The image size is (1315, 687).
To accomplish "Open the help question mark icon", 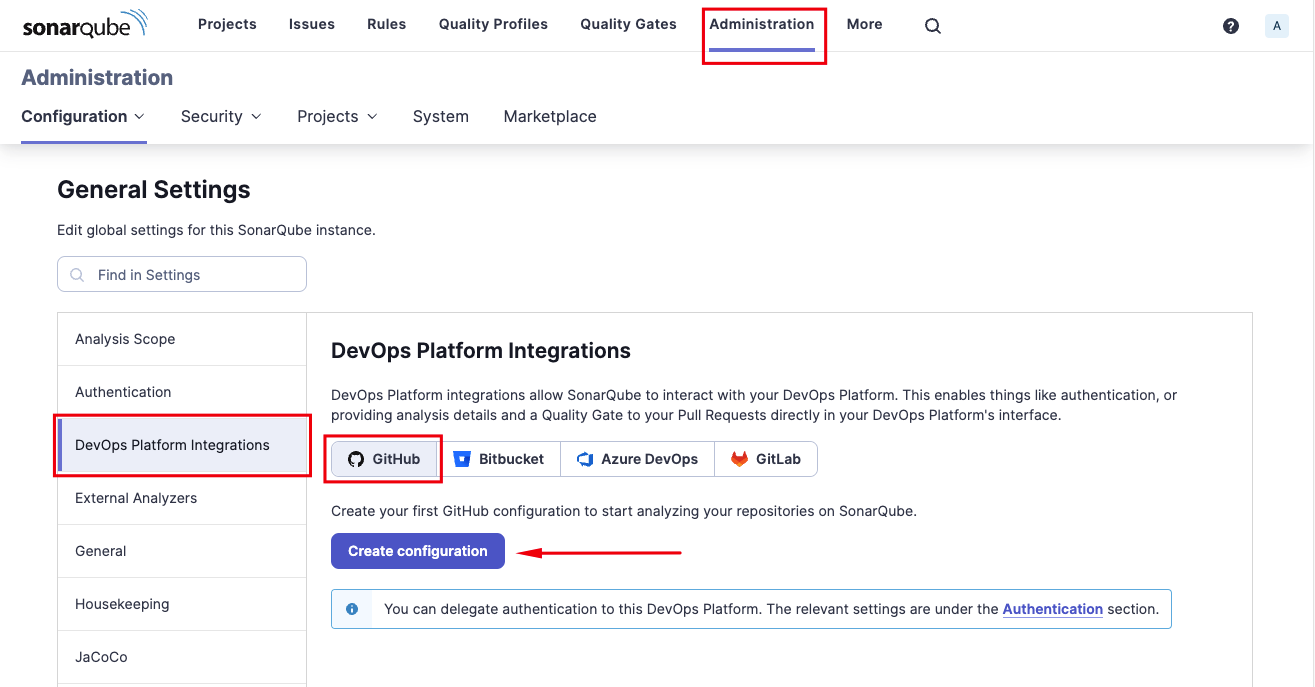I will pos(1231,26).
